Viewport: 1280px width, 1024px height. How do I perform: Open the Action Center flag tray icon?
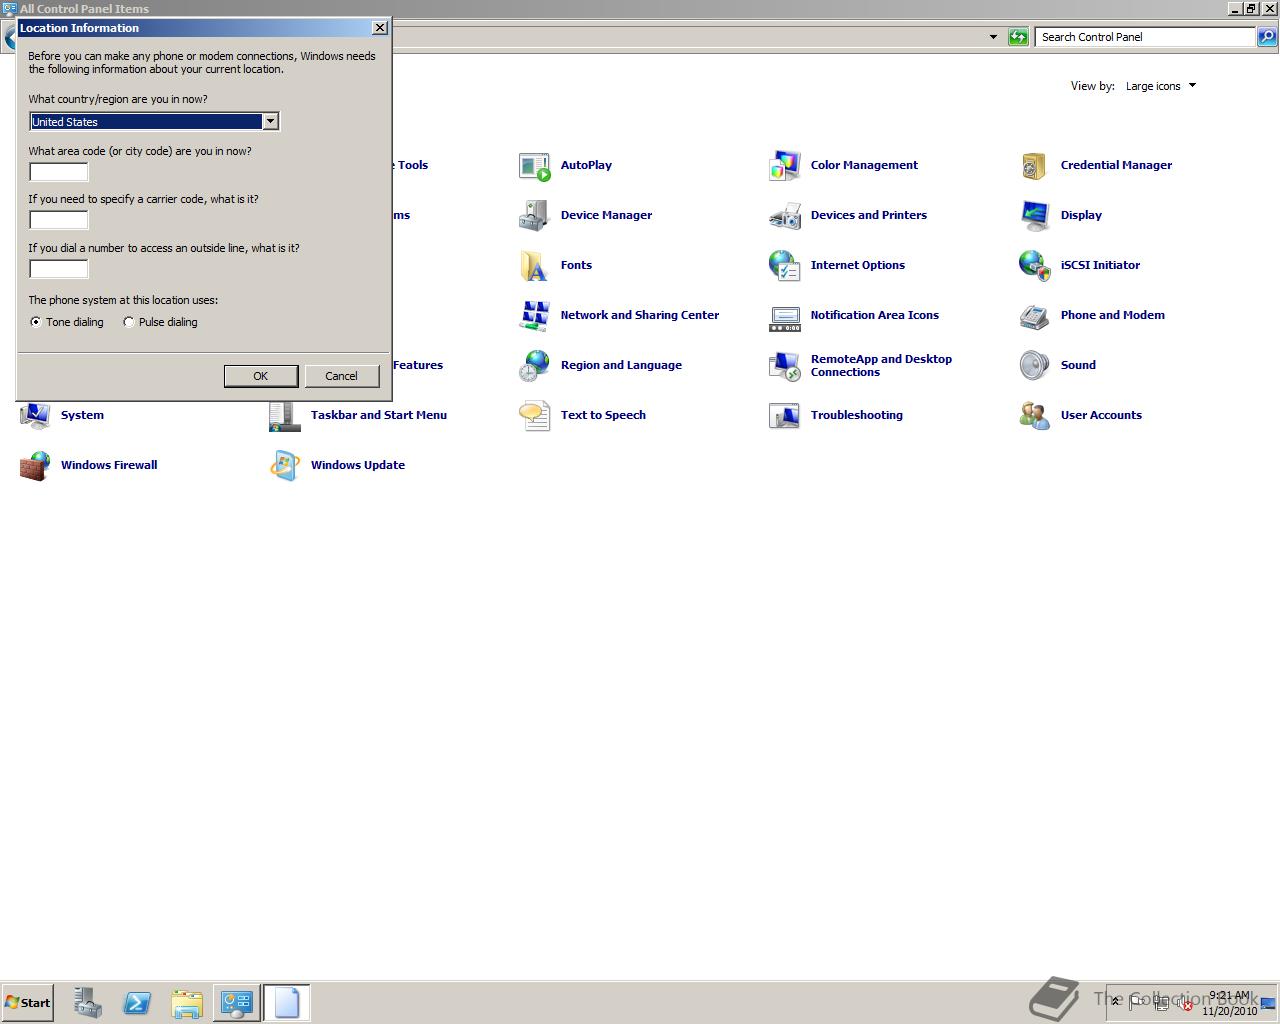1137,1003
